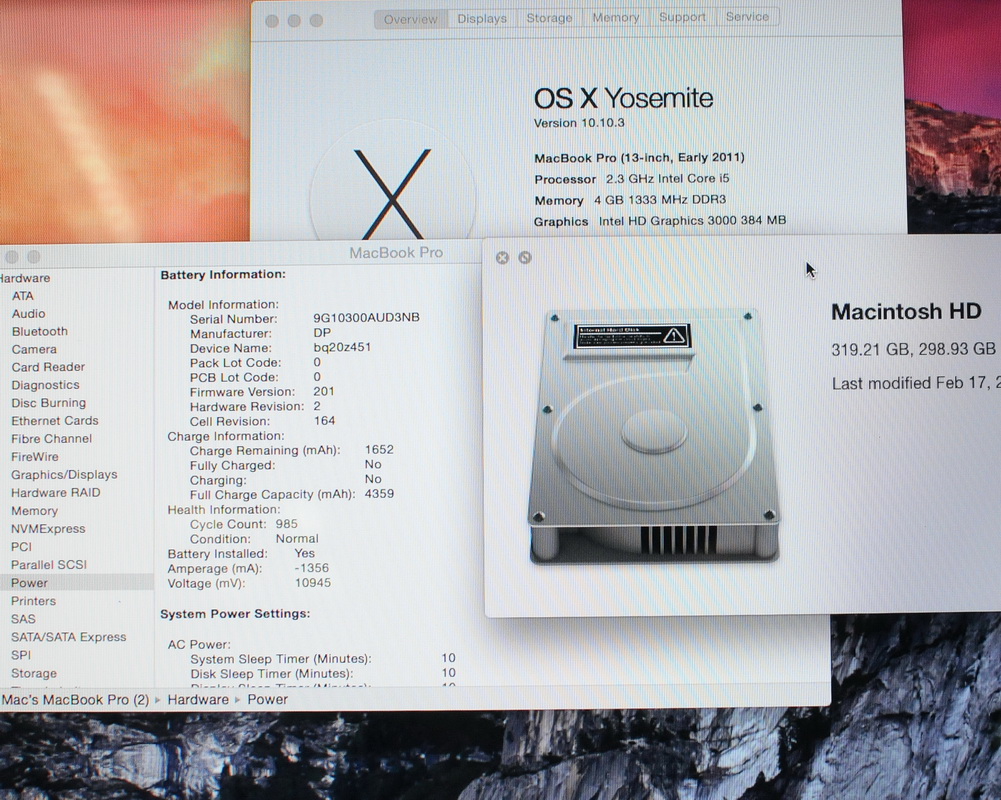
Task: Select Hardware RAID in the sidebar
Action: pyautogui.click(x=56, y=492)
